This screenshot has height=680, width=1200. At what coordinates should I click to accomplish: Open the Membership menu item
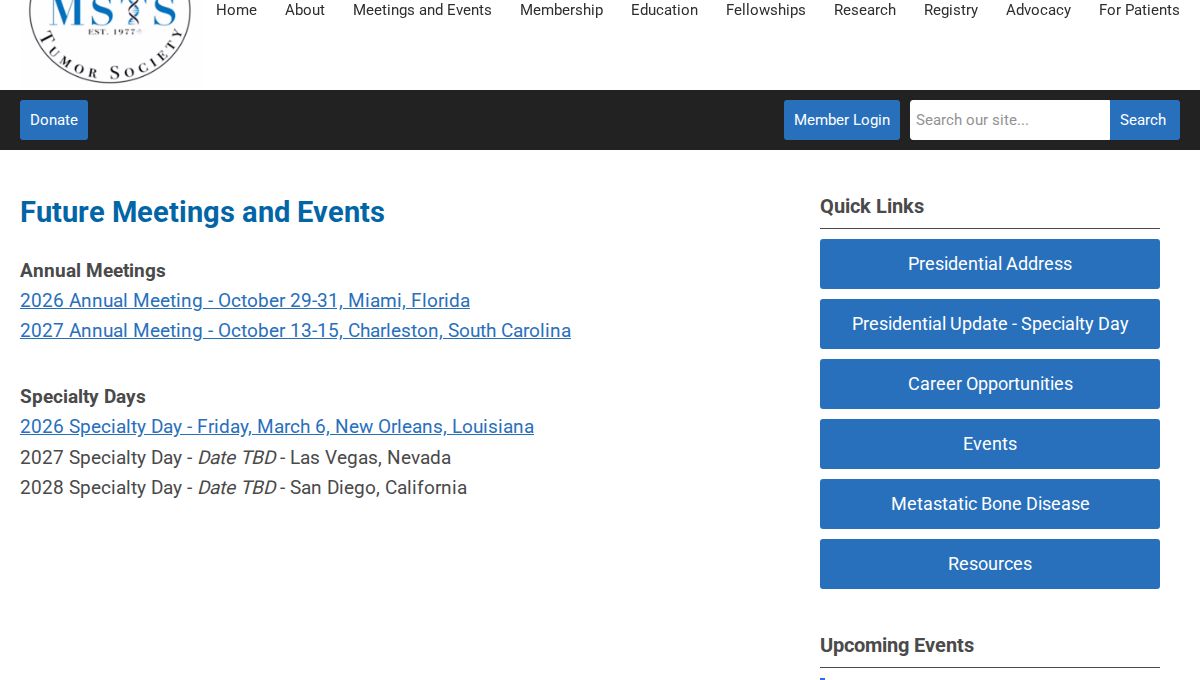point(561,10)
